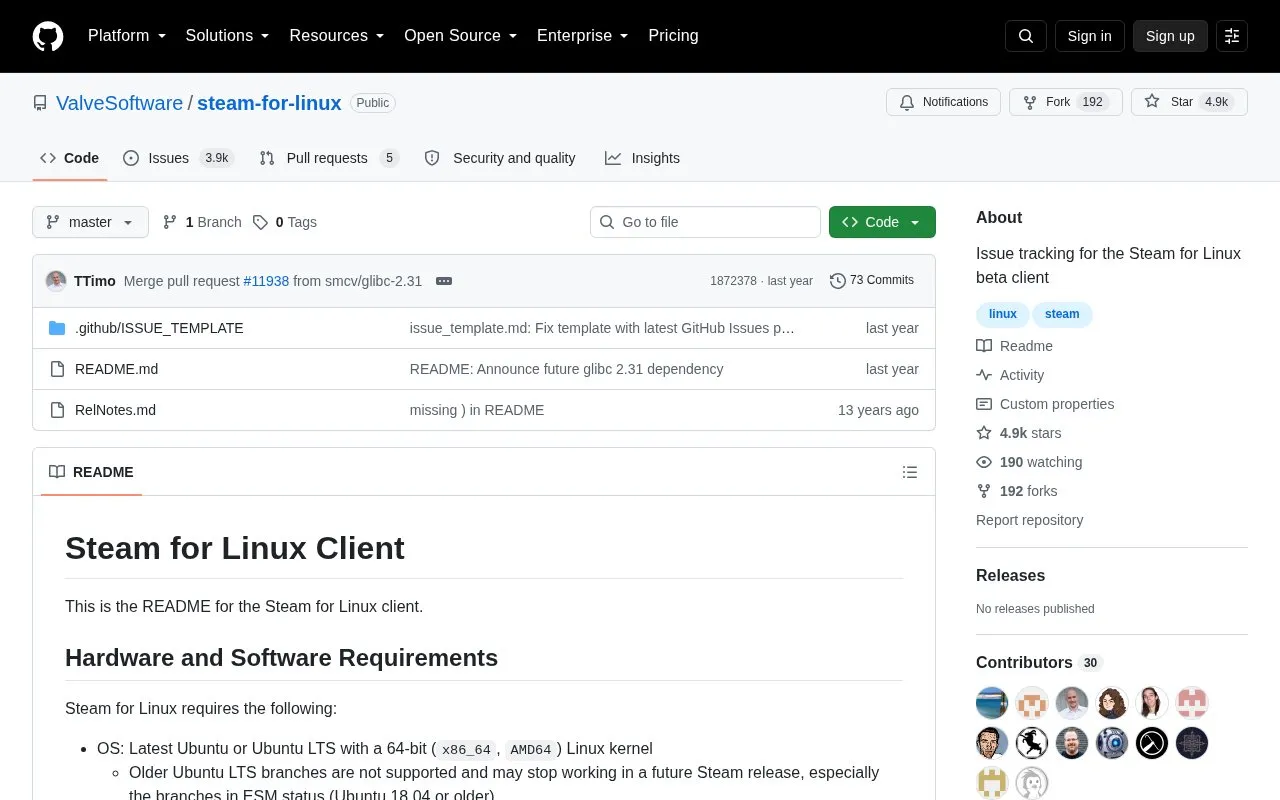Open the README outline list icon

910,472
